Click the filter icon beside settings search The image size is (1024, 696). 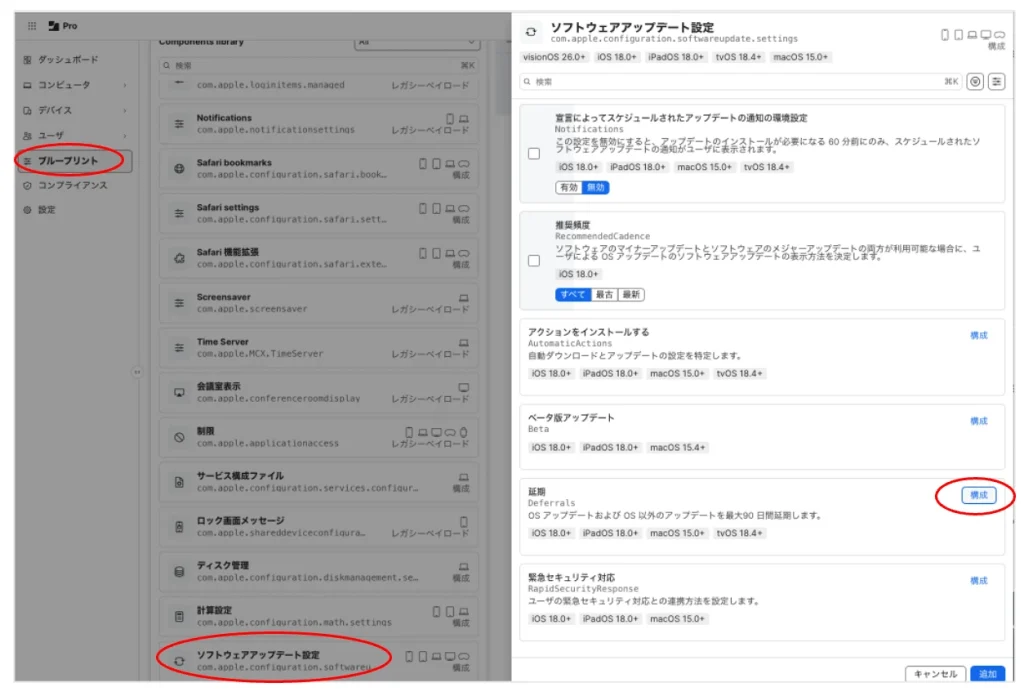point(975,81)
